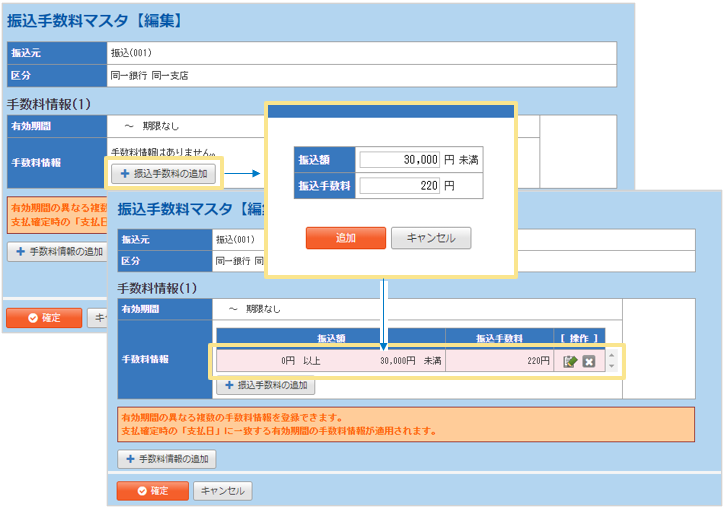Select the fee row showing 0円 以上 30,000円 未満

331,361
